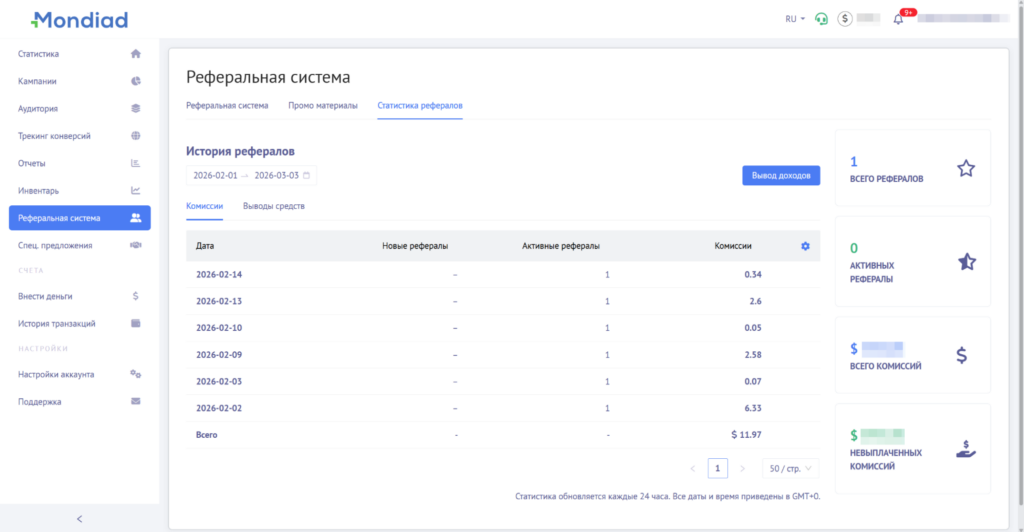Click the dollar balance icon in header
This screenshot has height=532, width=1024.
(x=845, y=19)
